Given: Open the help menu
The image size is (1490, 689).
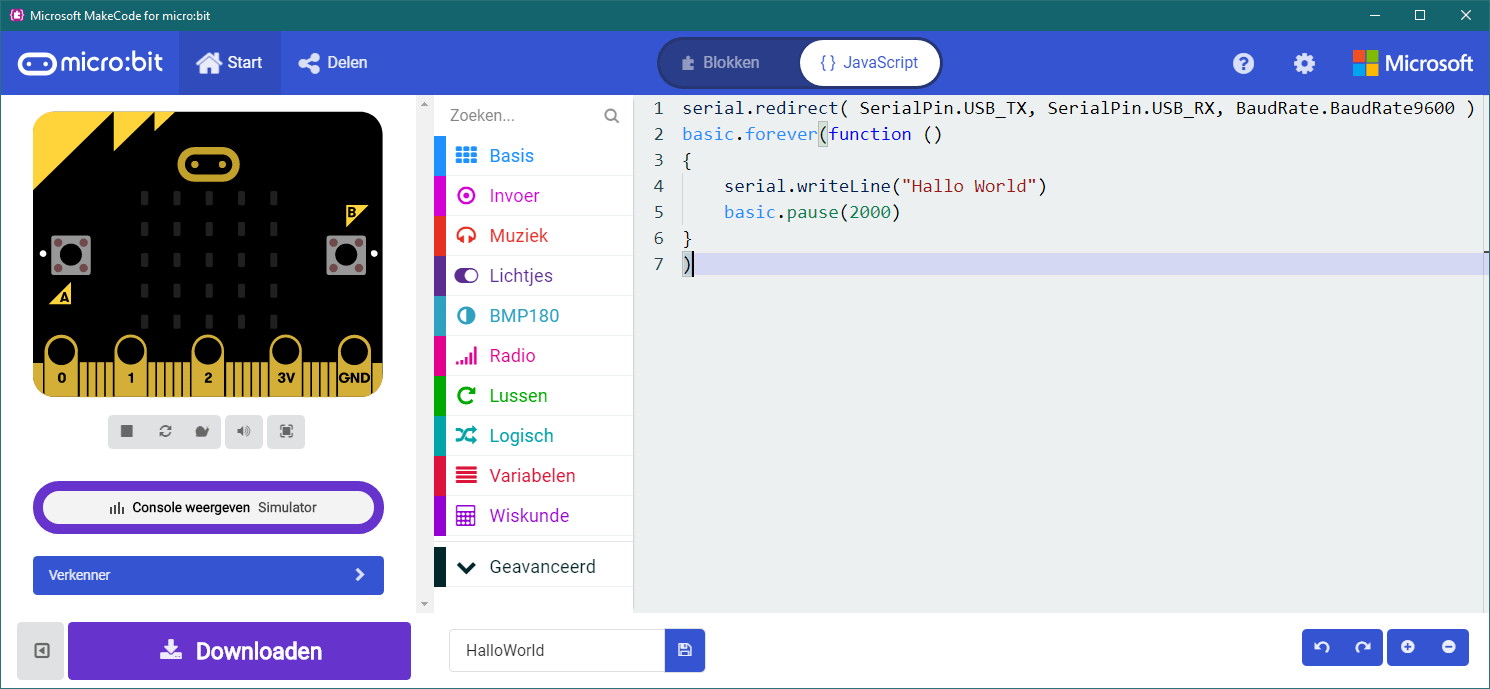Looking at the screenshot, I should [x=1243, y=63].
